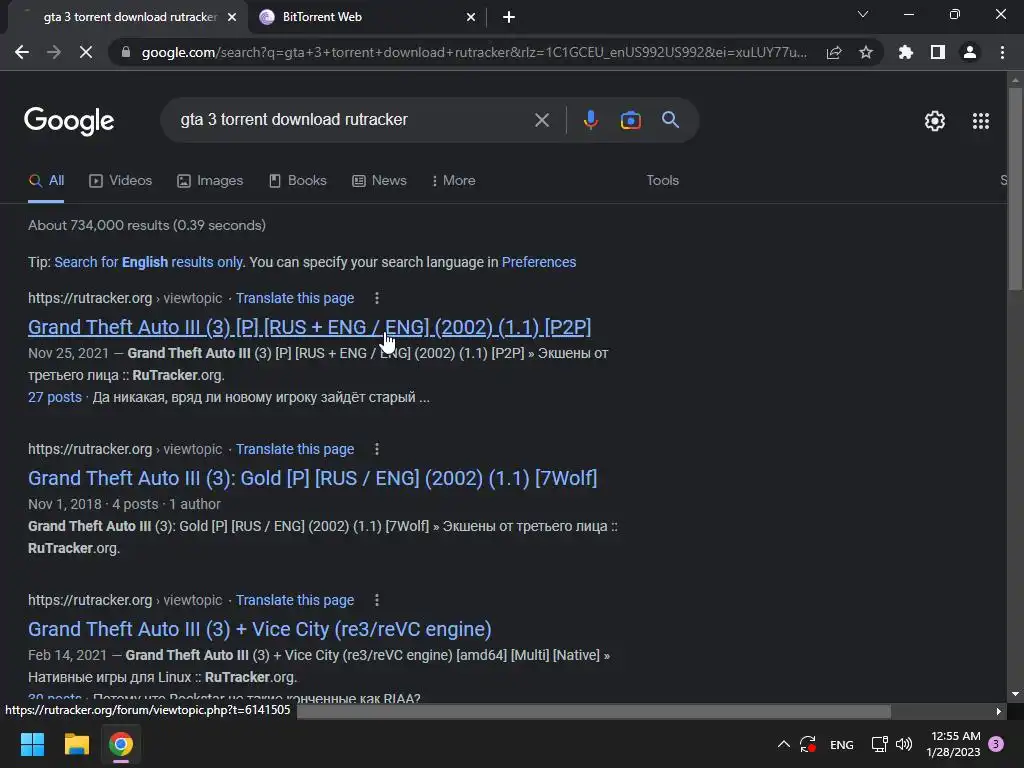Switch to Videos results
The height and width of the screenshot is (768, 1024).
point(120,181)
